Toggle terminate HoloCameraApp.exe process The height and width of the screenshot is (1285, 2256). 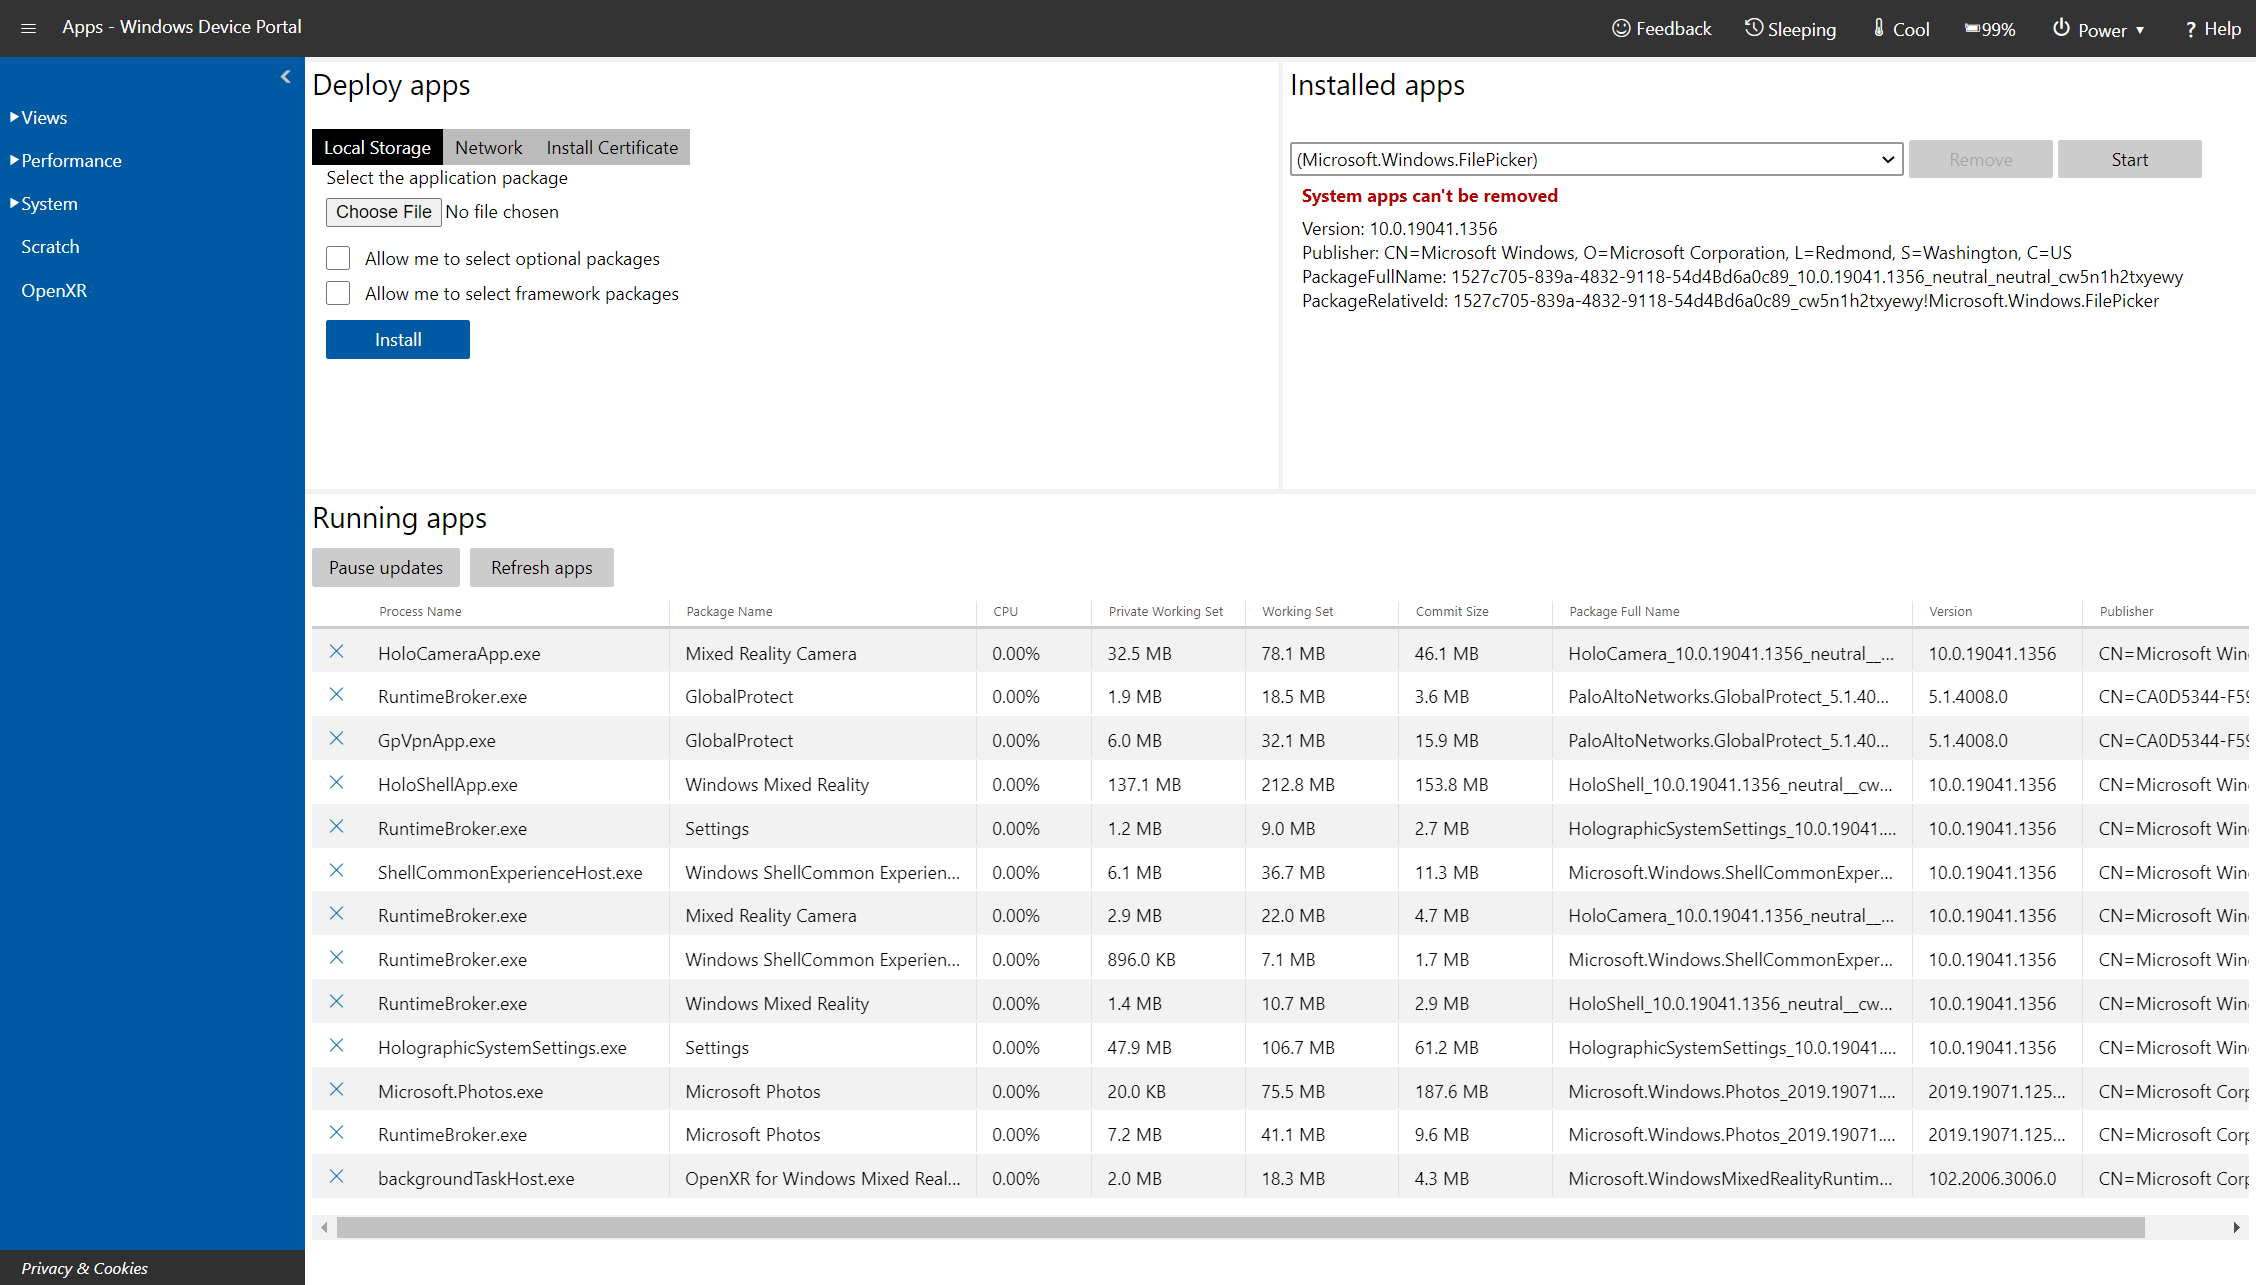(x=338, y=653)
